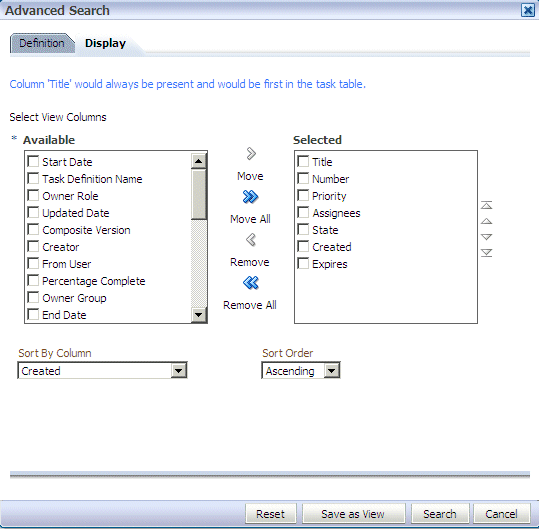Check the Percentage Complete checkbox

pos(33,280)
